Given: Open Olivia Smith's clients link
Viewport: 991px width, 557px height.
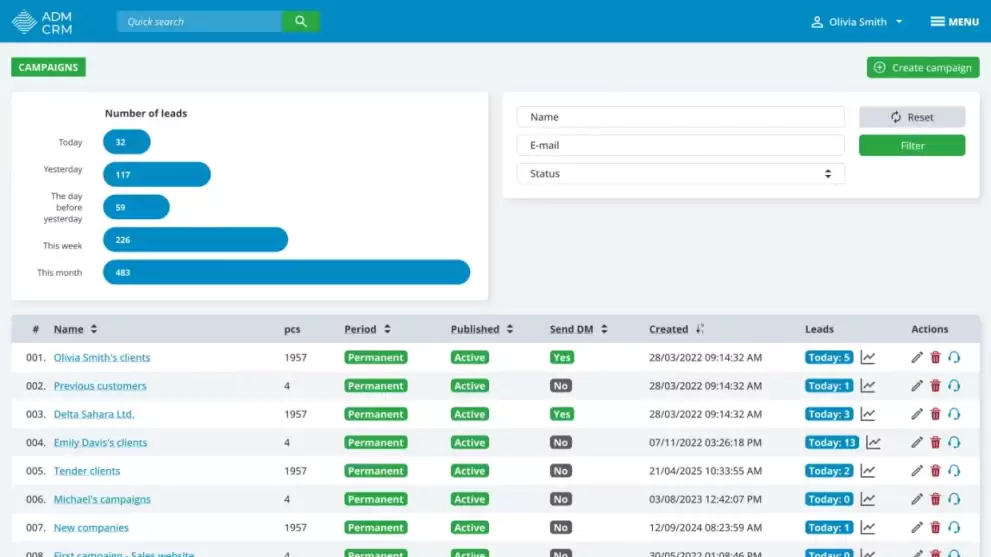Looking at the screenshot, I should point(102,357).
